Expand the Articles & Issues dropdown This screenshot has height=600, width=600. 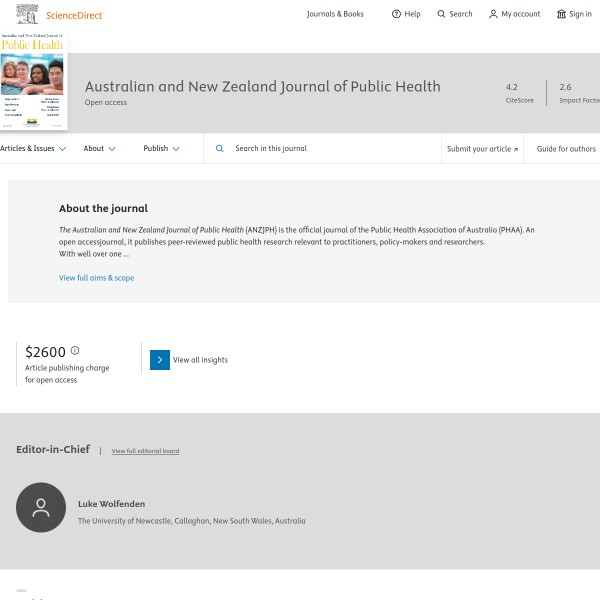(x=33, y=148)
